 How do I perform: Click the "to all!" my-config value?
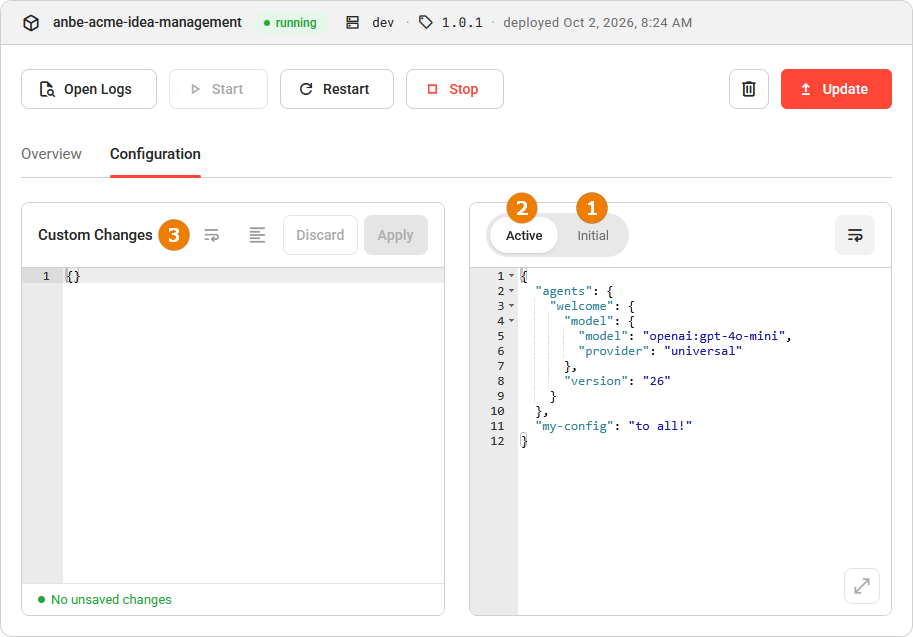click(660, 426)
